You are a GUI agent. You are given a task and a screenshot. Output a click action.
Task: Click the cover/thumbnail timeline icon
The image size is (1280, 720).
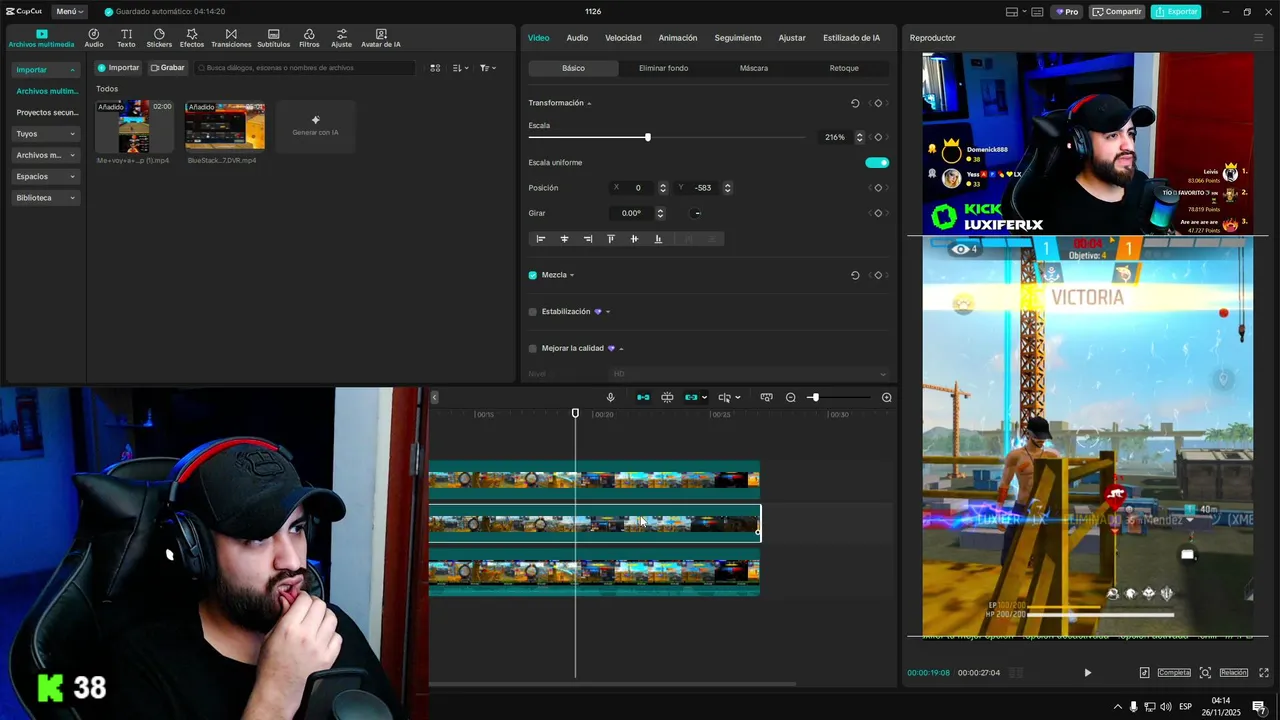pyautogui.click(x=766, y=397)
